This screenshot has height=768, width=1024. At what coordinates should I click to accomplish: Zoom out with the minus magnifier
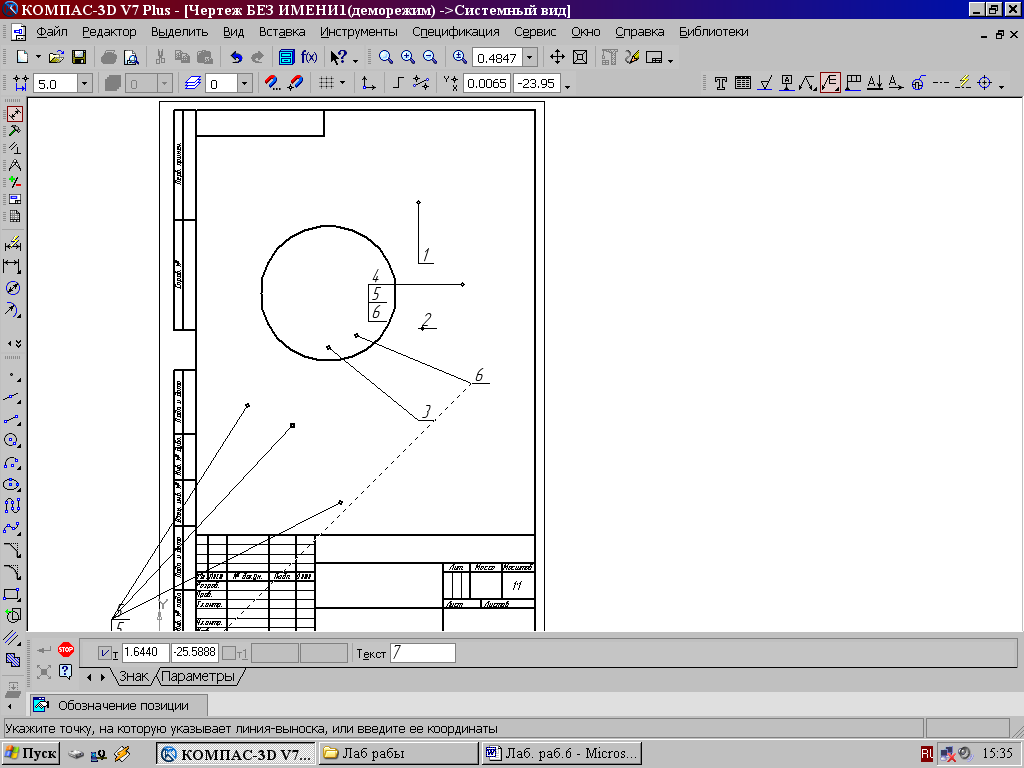coord(429,57)
